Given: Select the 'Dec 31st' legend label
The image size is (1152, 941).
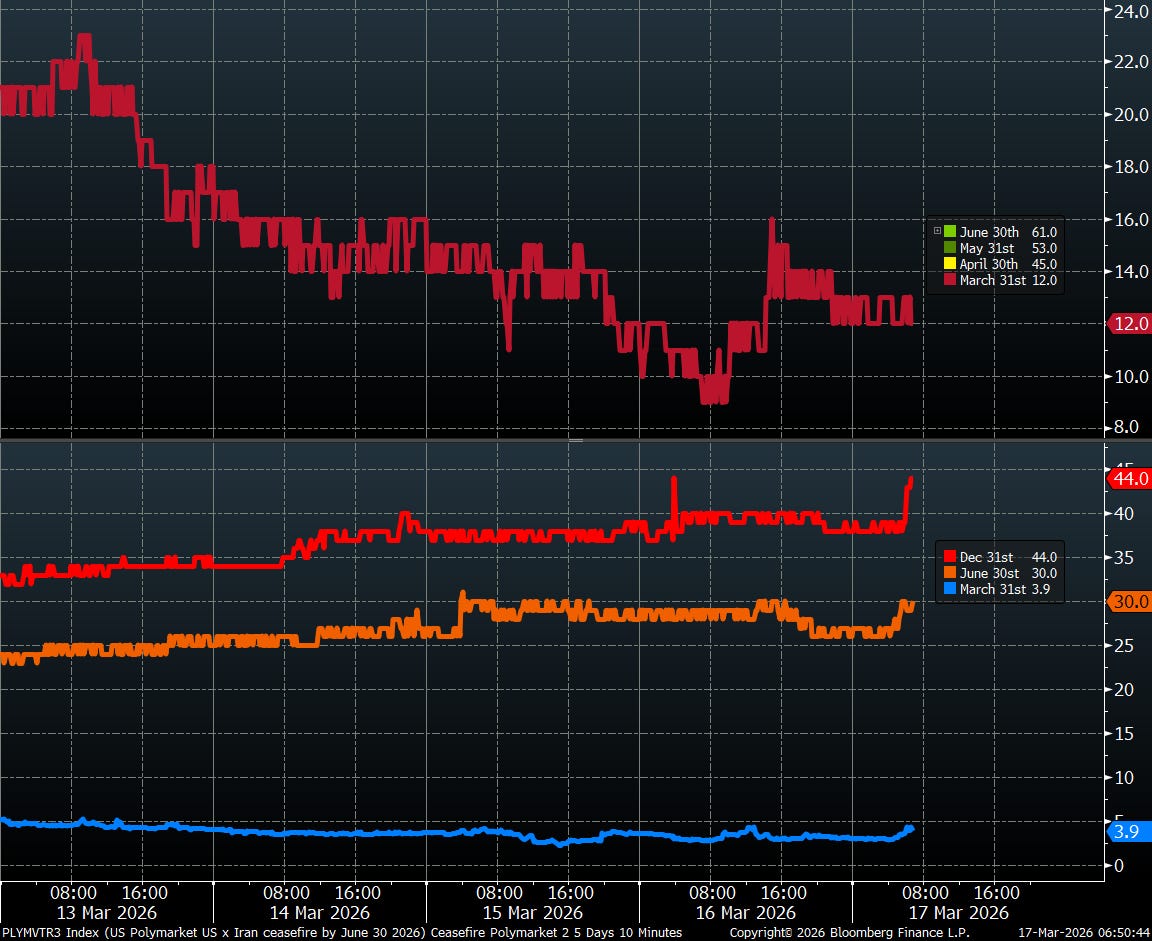Looking at the screenshot, I should pyautogui.click(x=986, y=557).
